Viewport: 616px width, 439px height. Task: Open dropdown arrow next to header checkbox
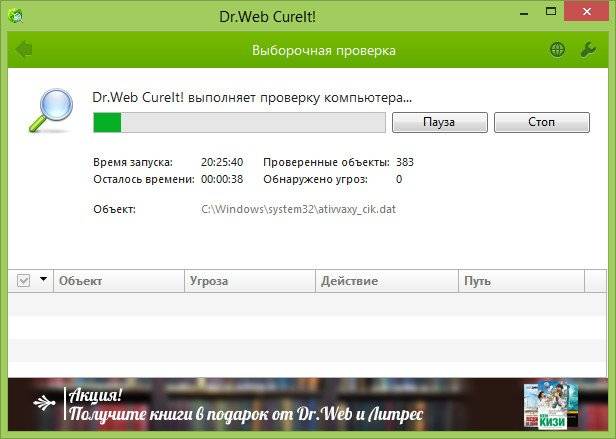tap(43, 279)
